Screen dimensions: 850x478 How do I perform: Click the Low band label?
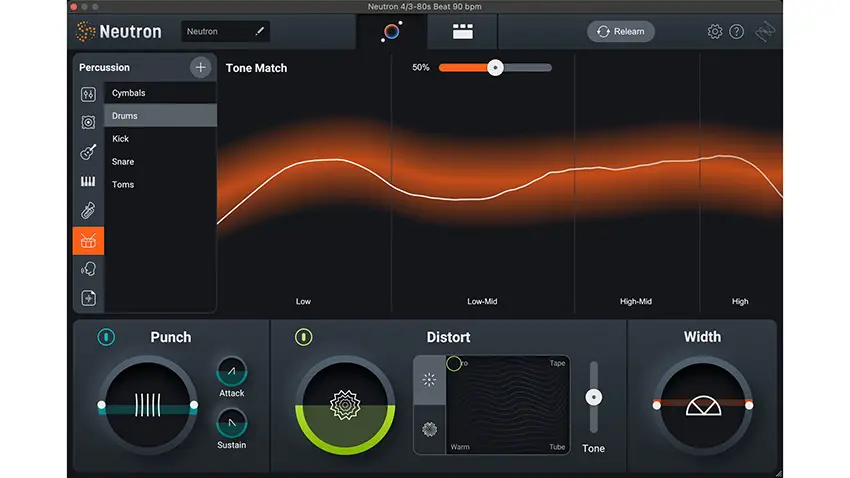coord(303,301)
